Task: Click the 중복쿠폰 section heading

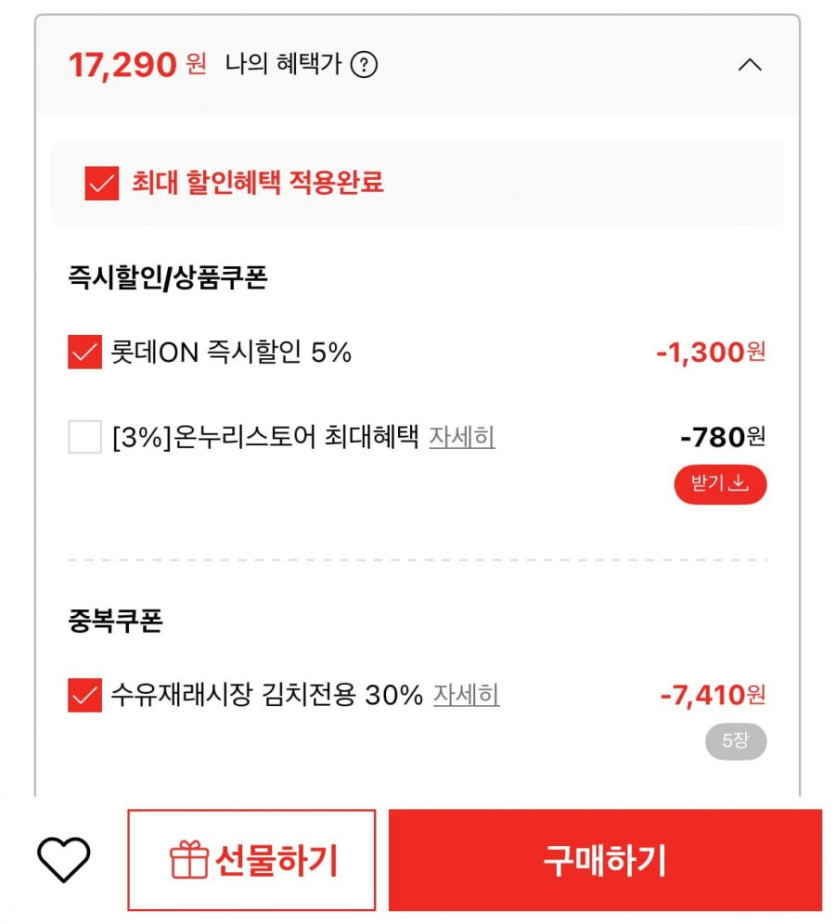Action: pyautogui.click(x=115, y=621)
